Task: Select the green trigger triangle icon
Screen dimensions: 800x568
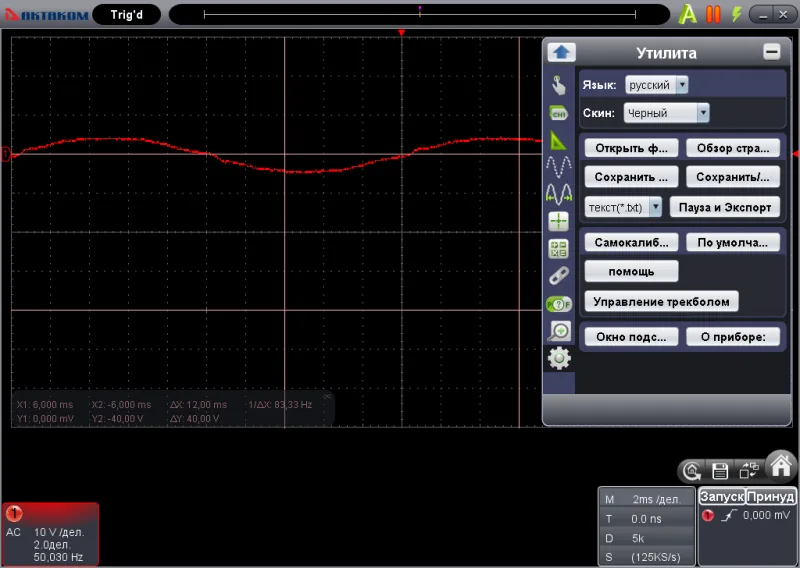Action: point(558,141)
